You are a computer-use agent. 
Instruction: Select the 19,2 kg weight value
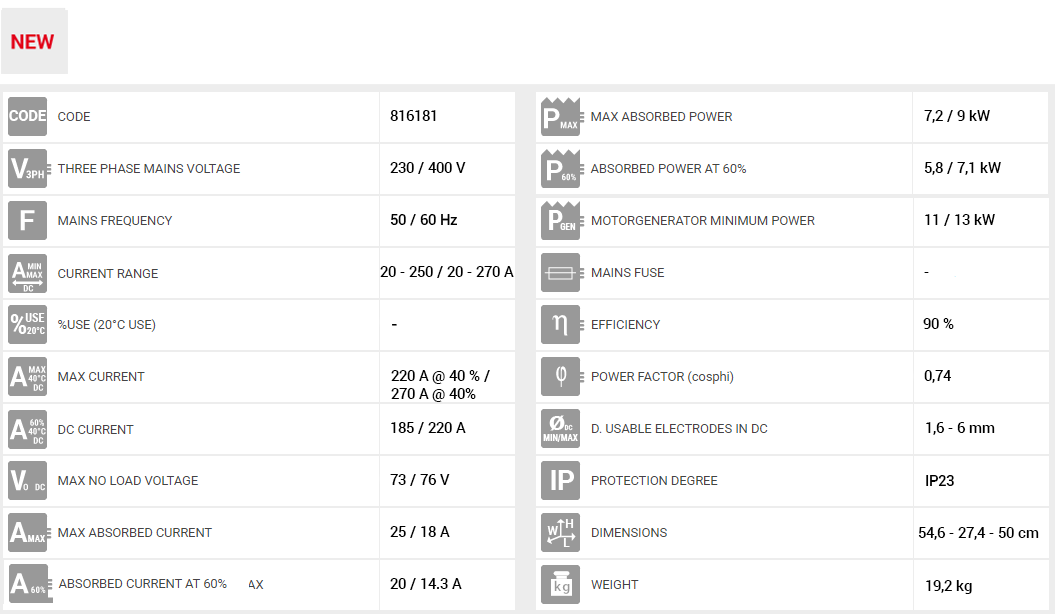(948, 586)
